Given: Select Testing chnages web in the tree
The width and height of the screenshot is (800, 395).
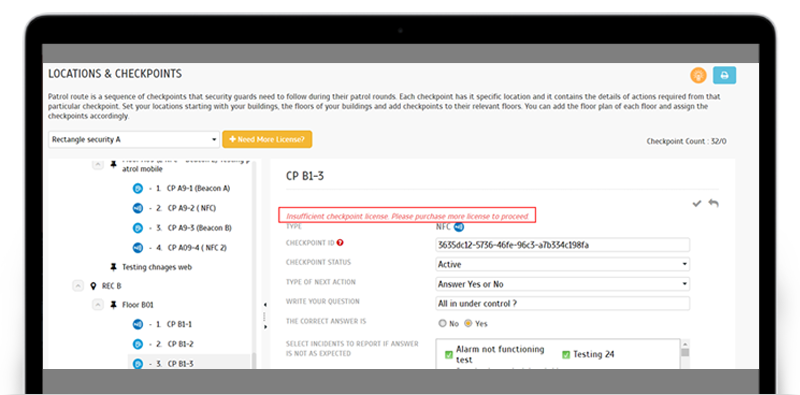Looking at the screenshot, I should tap(157, 267).
